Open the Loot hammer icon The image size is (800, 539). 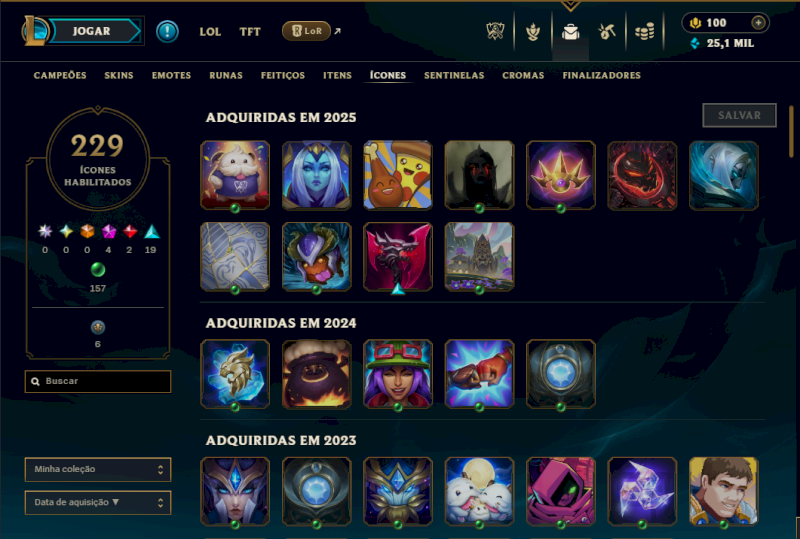pos(607,32)
